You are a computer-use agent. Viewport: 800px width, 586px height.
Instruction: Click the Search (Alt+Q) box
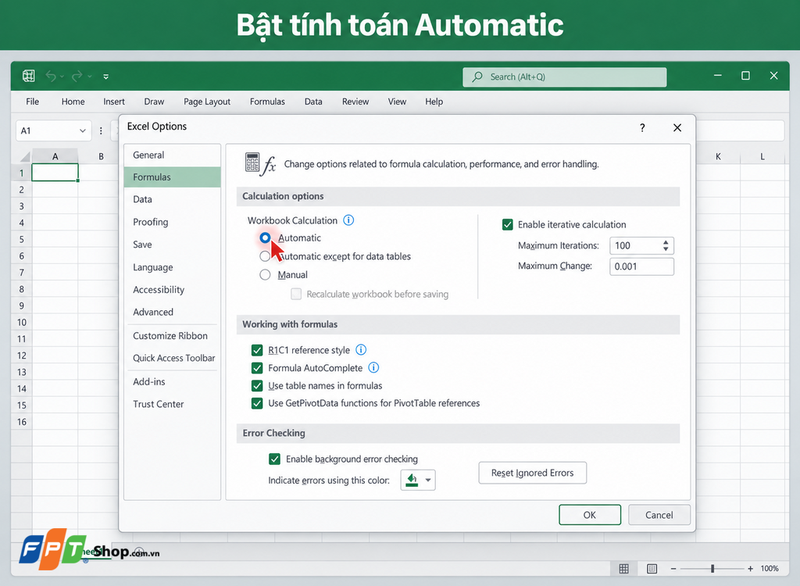pyautogui.click(x=564, y=77)
